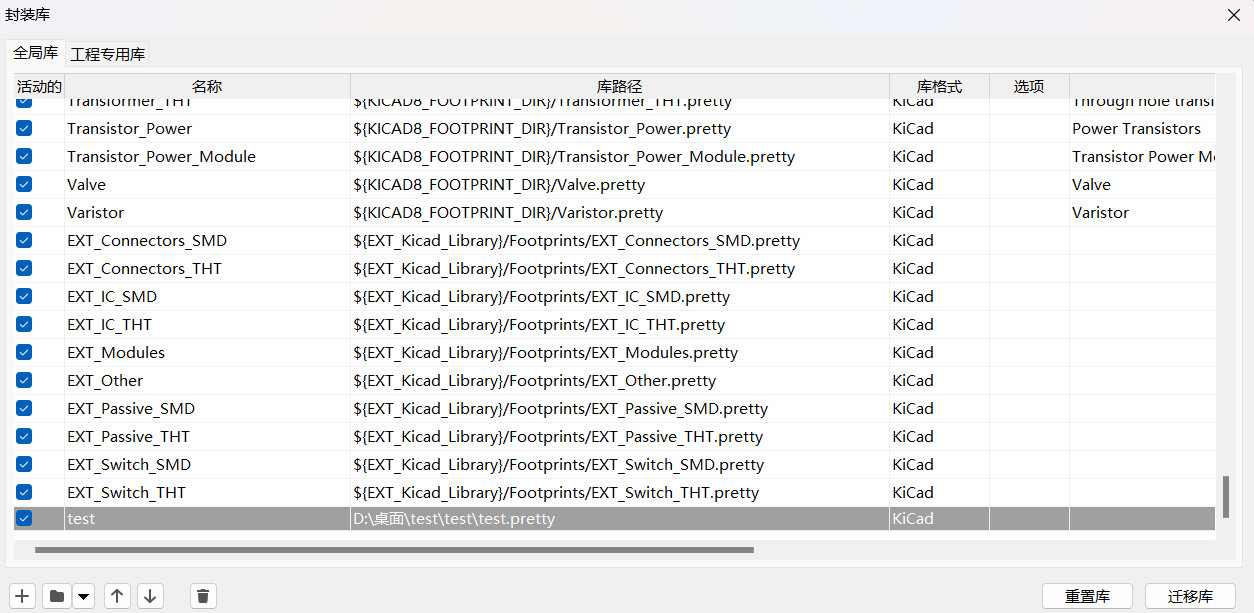1254x613 pixels.
Task: Move selected library down with arrow icon
Action: 150,596
